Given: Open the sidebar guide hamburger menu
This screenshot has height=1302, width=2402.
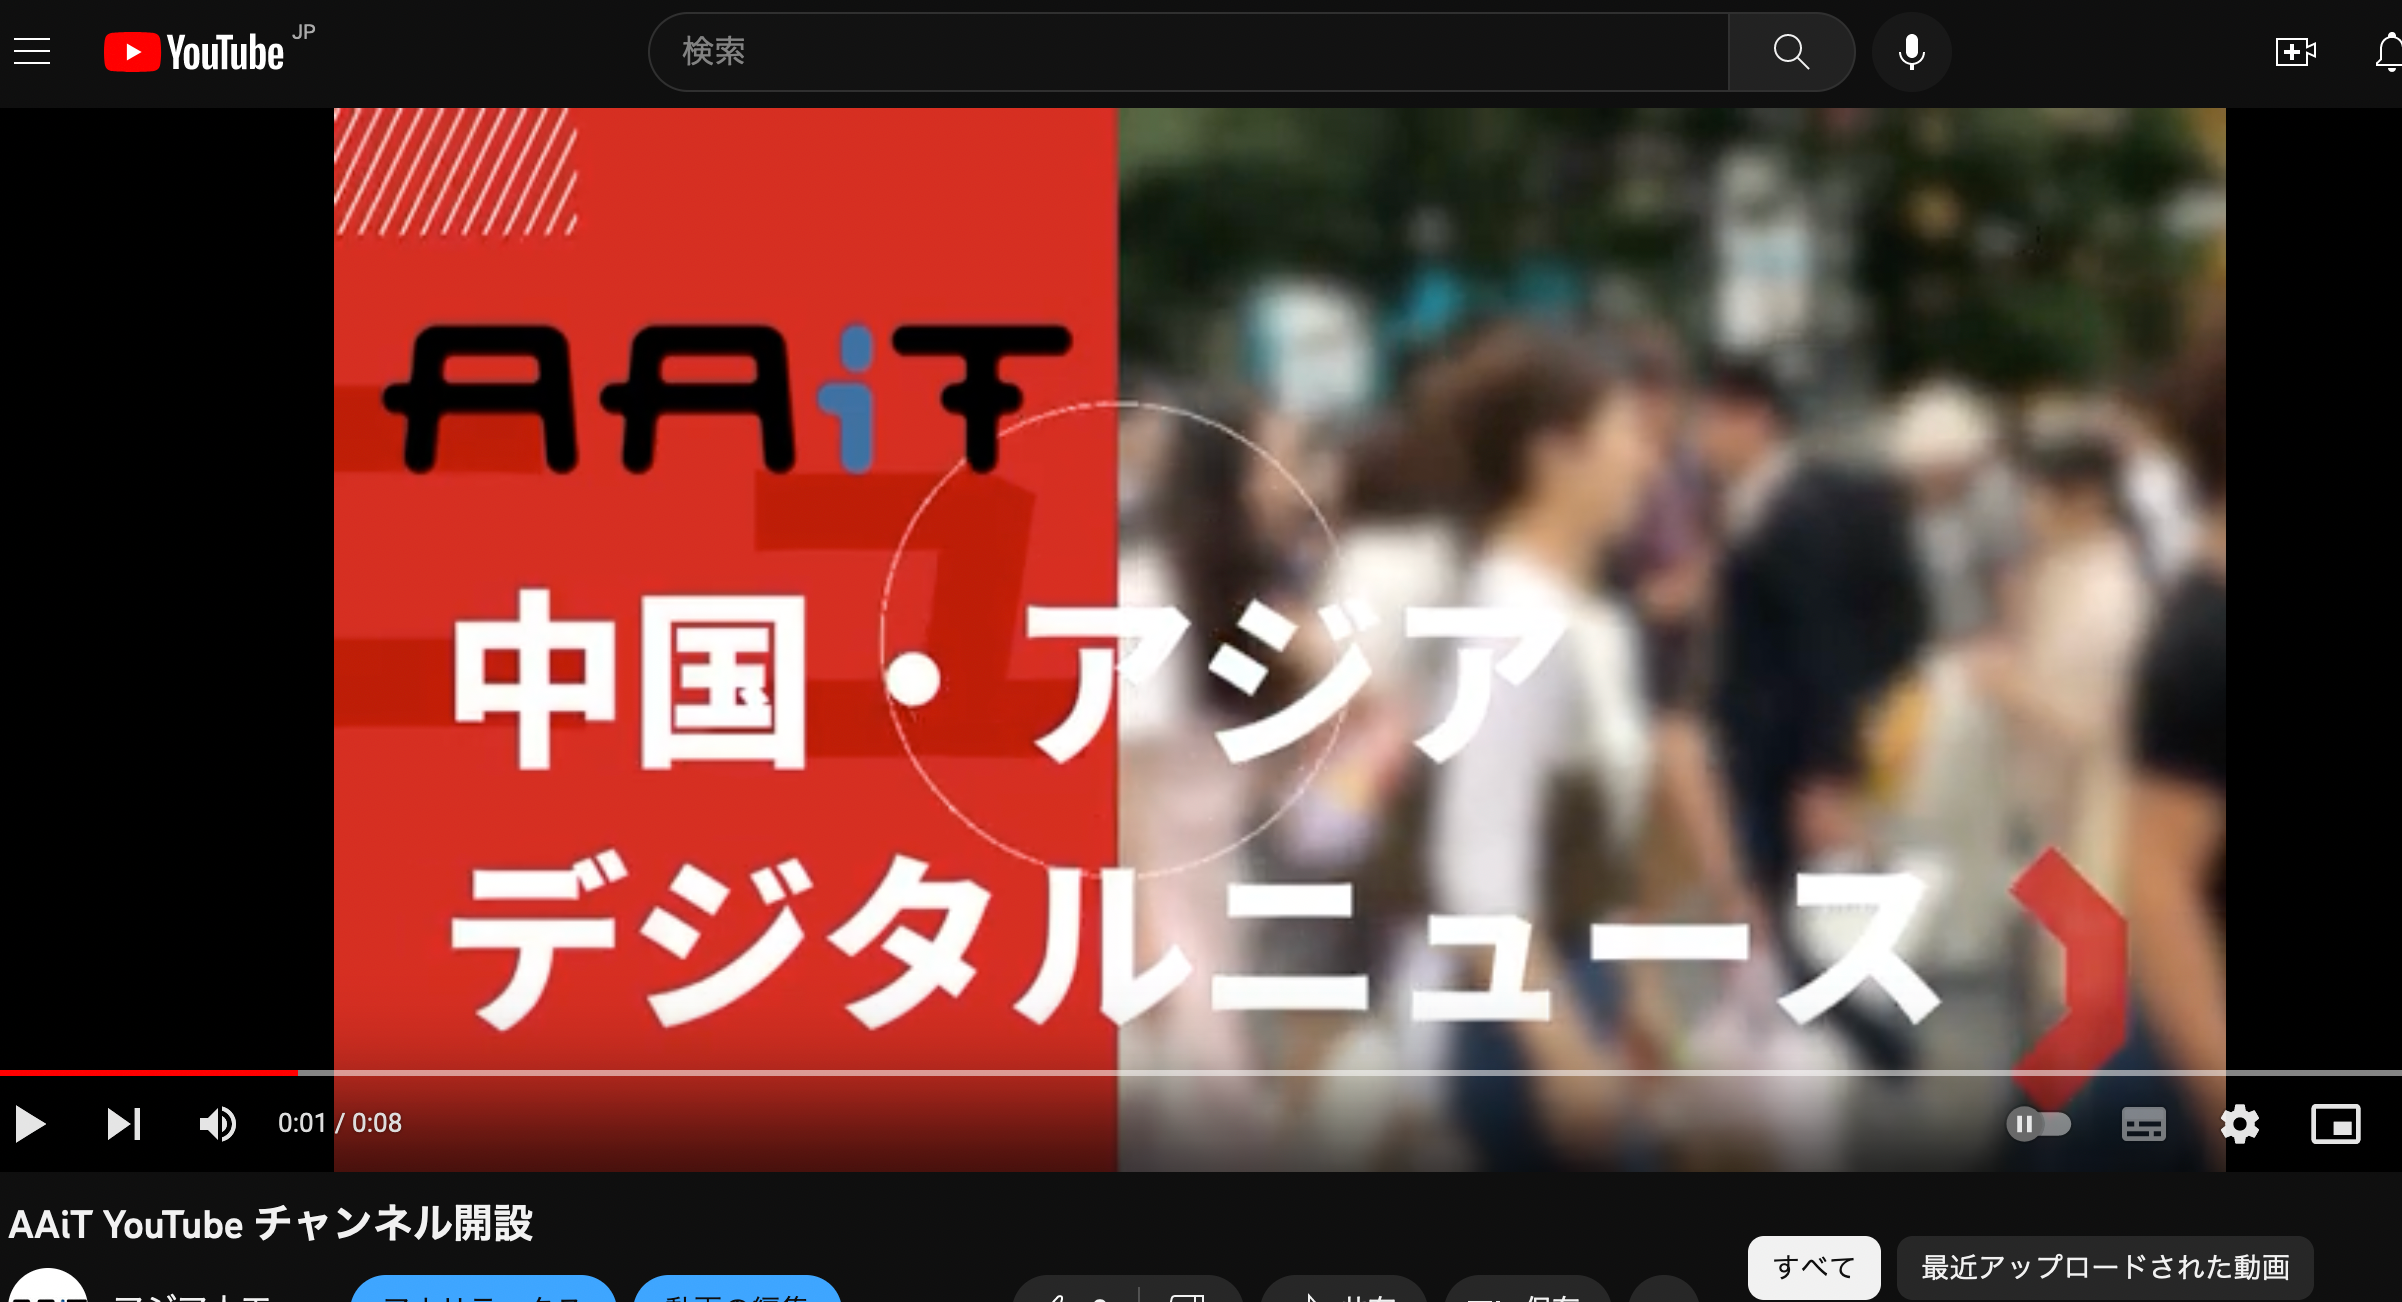Looking at the screenshot, I should click(x=32, y=52).
